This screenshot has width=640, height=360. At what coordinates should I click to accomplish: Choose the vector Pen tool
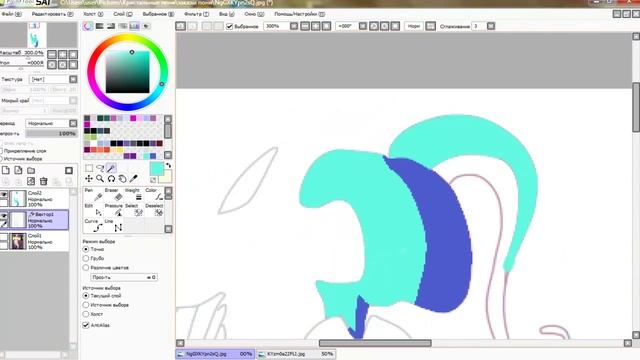(93, 195)
